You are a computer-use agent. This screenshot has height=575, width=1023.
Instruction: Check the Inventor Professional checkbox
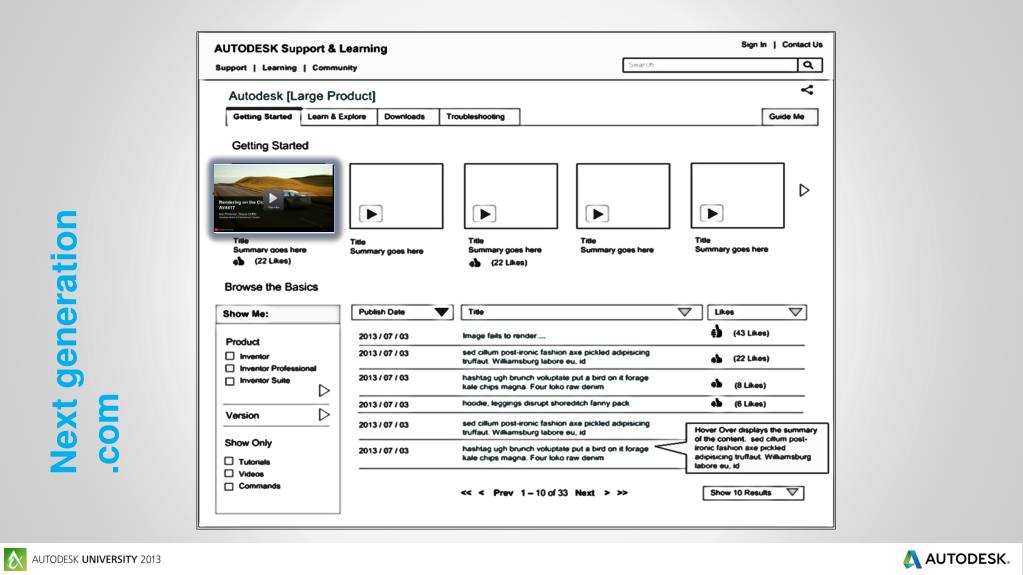pos(230,368)
